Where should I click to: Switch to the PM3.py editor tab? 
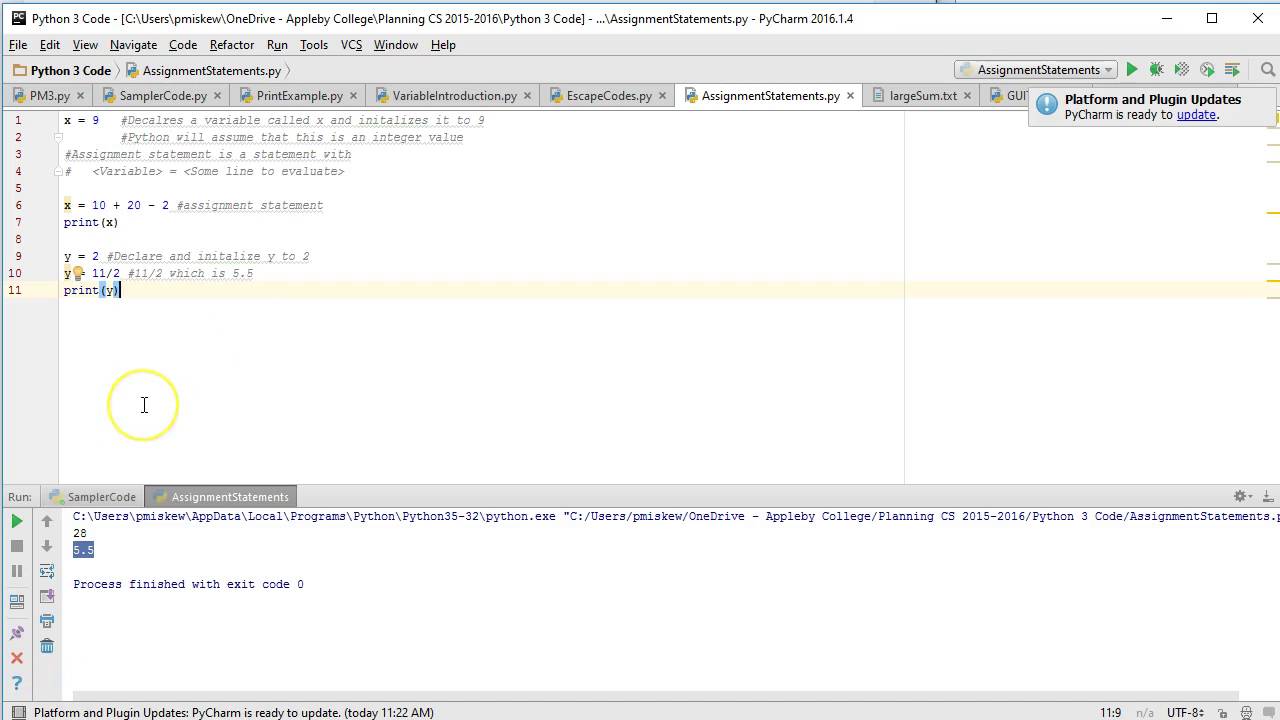tap(50, 96)
